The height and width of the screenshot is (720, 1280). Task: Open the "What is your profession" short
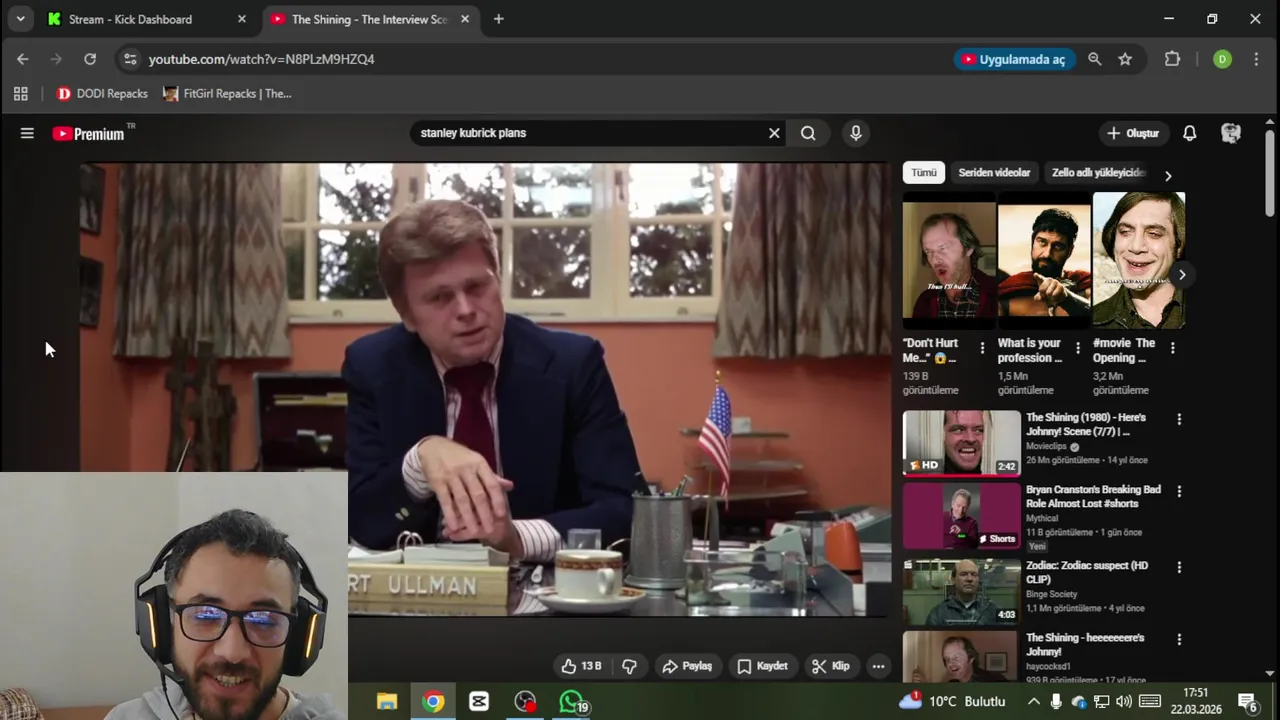click(1044, 260)
